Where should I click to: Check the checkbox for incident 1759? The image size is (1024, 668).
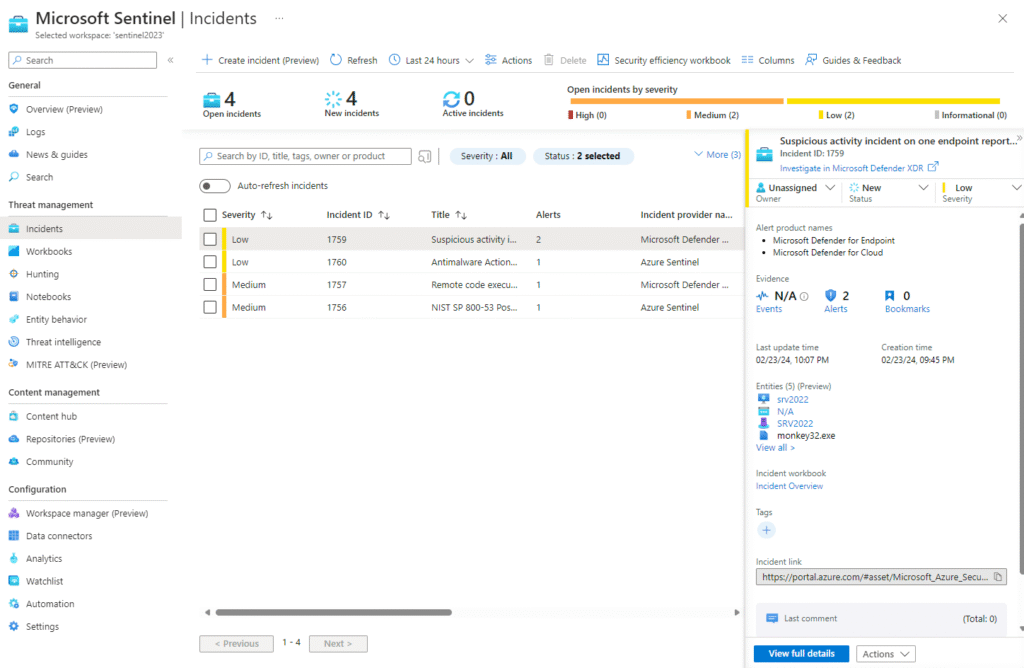(210, 240)
